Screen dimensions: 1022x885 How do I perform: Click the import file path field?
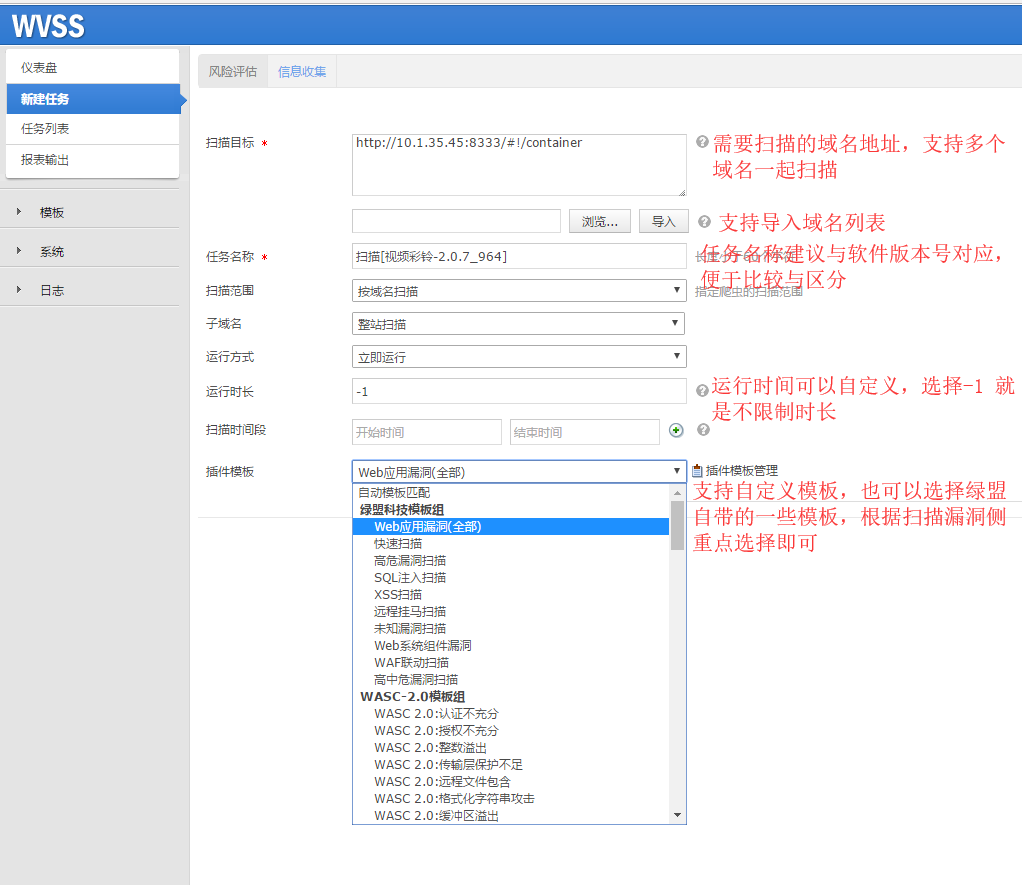click(x=456, y=222)
